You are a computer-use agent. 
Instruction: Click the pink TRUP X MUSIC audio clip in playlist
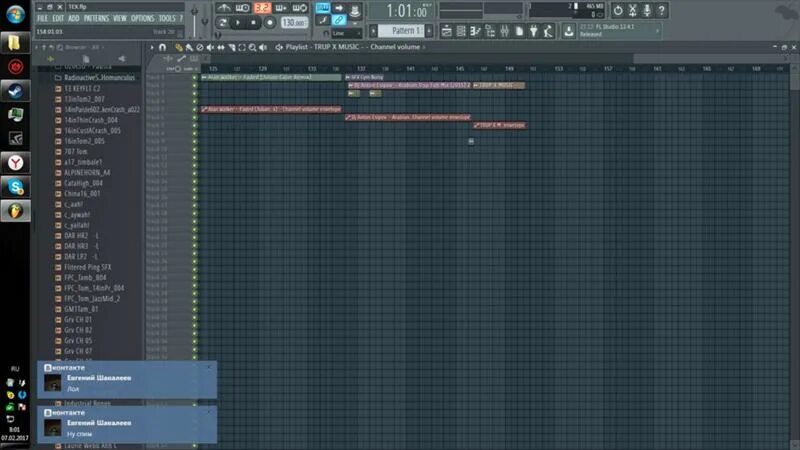(x=498, y=86)
